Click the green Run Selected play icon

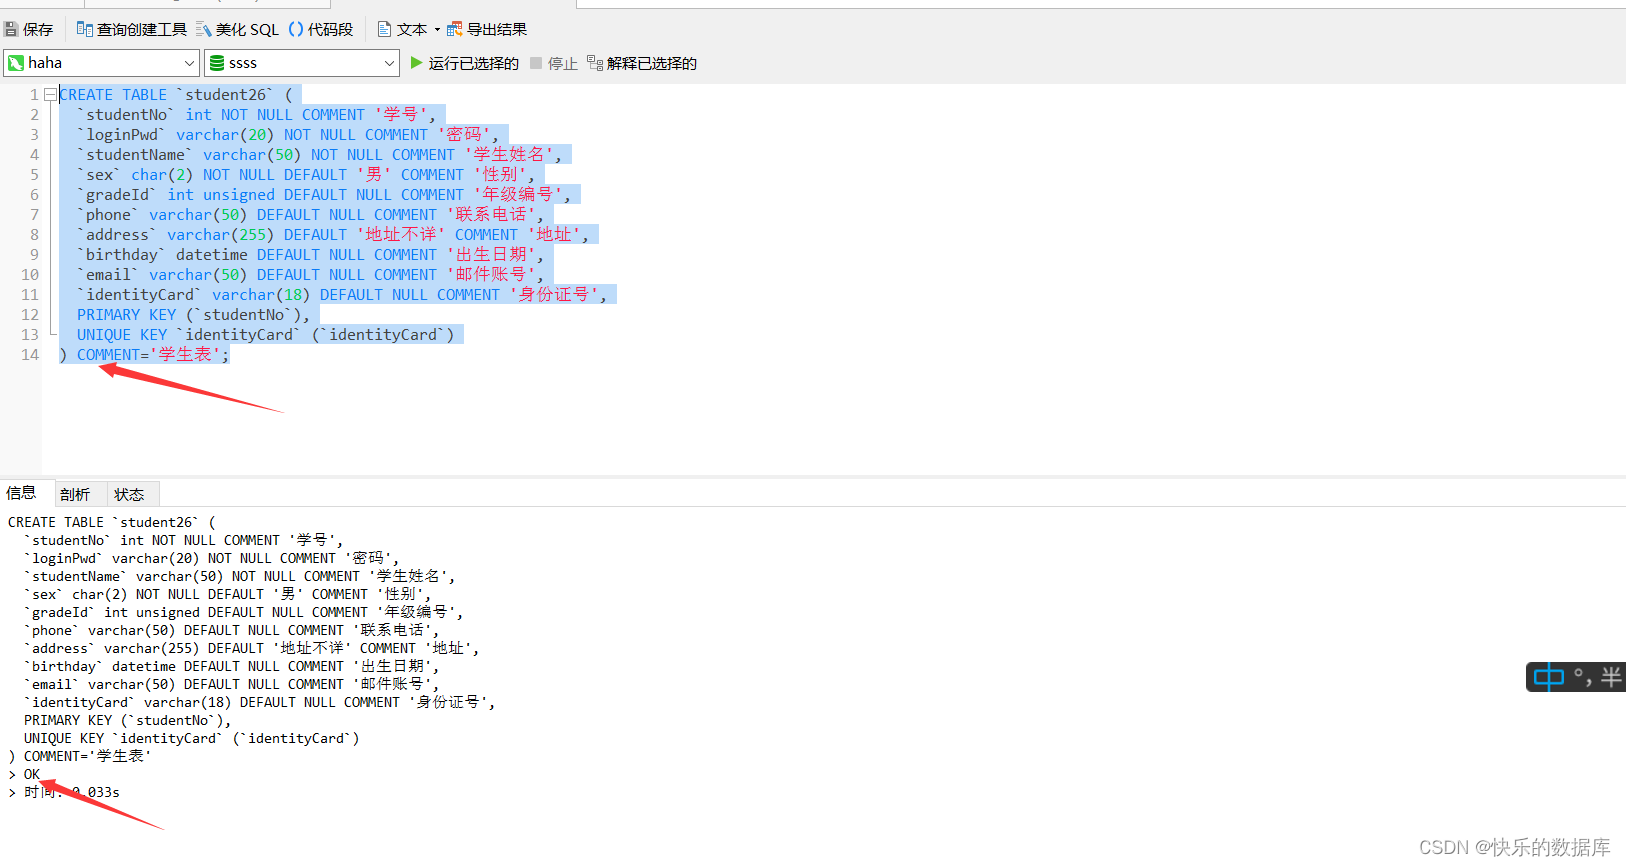417,63
